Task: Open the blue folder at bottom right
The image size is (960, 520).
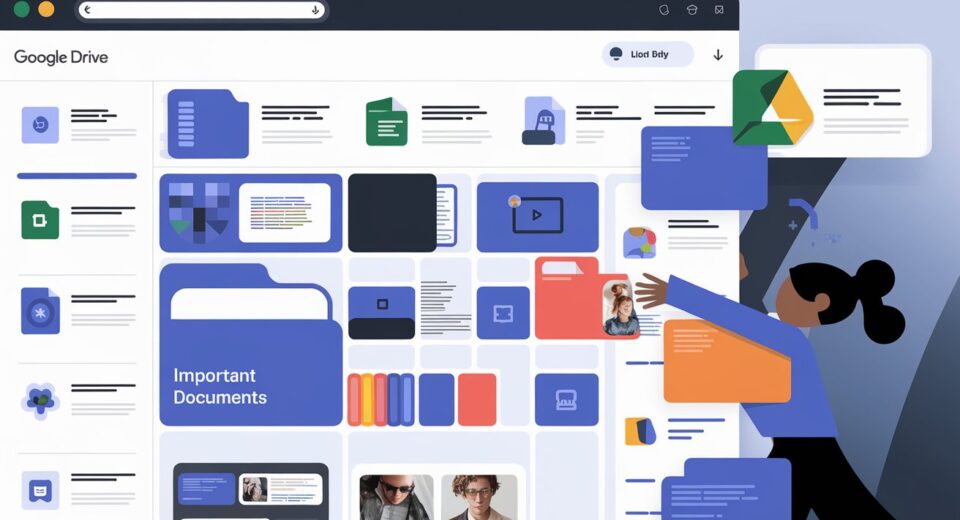Action: point(726,489)
